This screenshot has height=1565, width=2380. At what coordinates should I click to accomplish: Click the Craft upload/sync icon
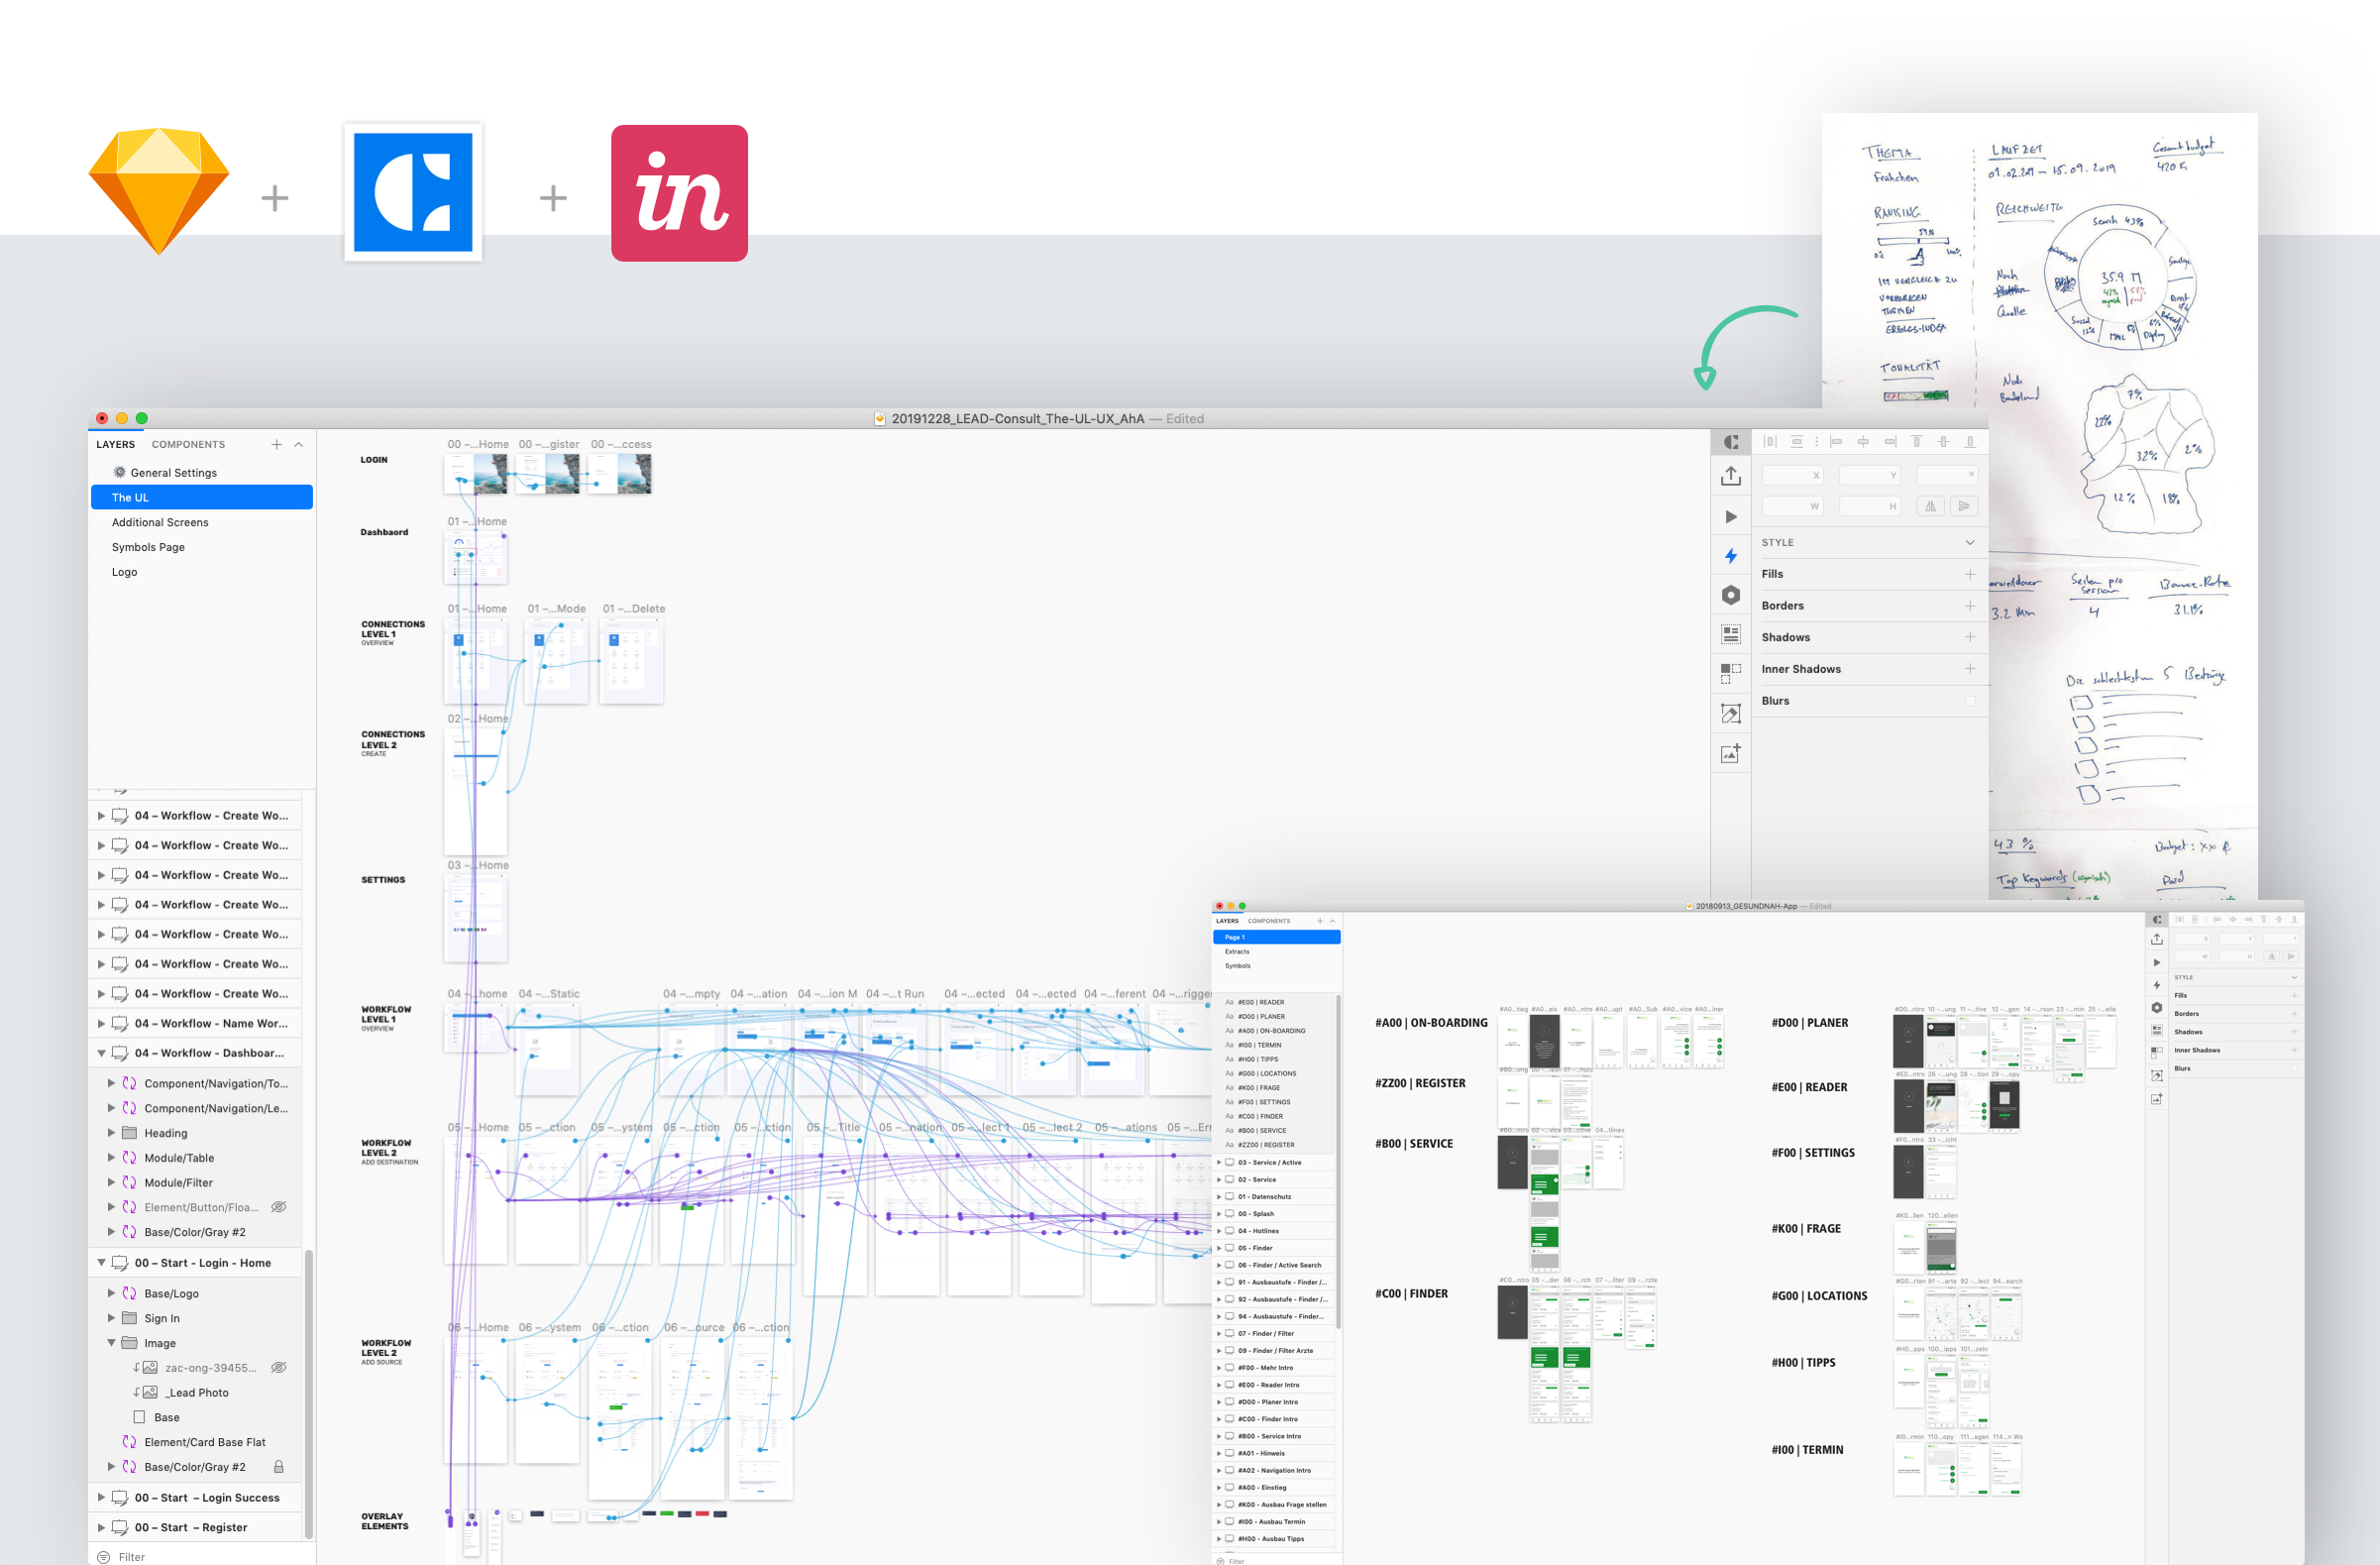(1731, 476)
